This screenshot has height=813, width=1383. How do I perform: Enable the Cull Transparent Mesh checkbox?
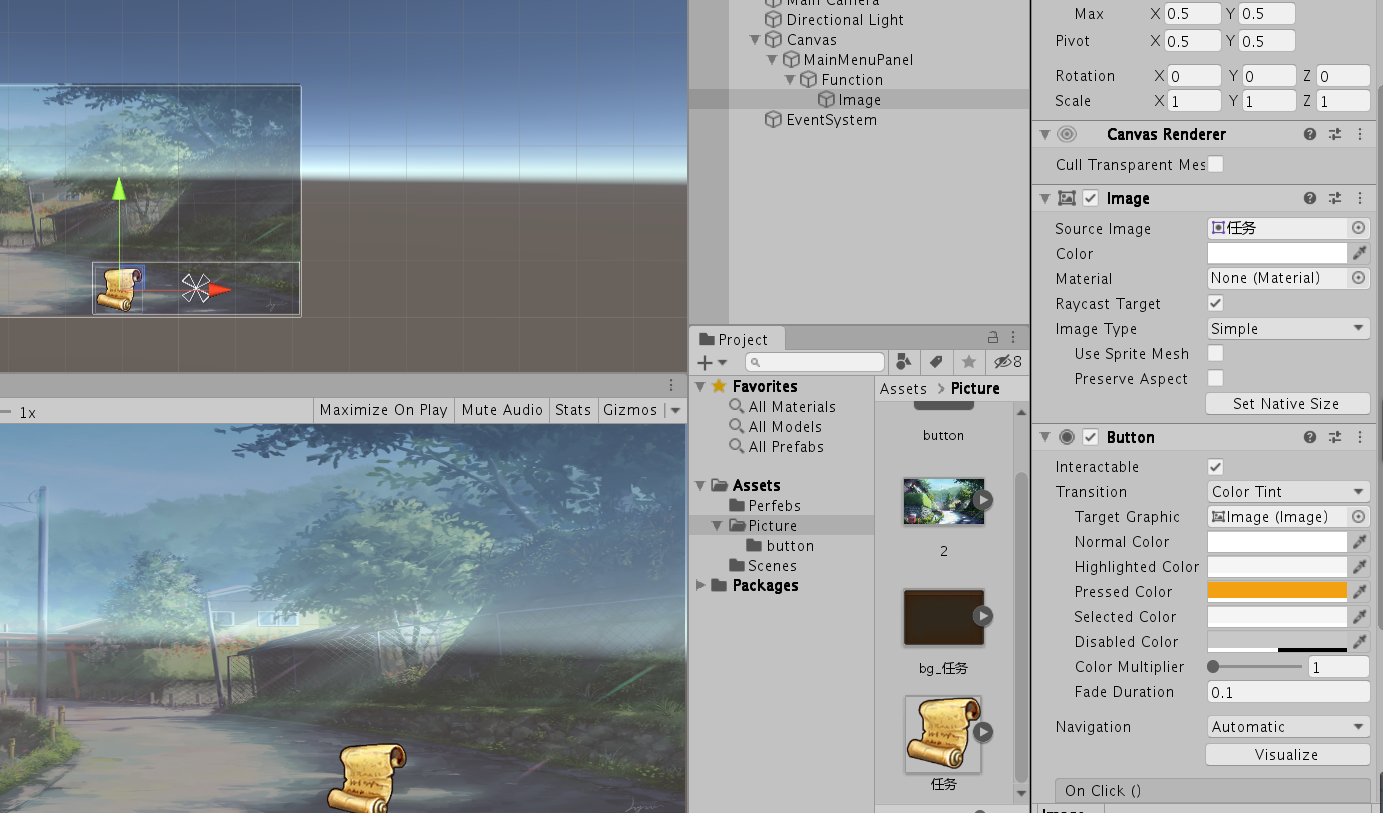(1216, 164)
